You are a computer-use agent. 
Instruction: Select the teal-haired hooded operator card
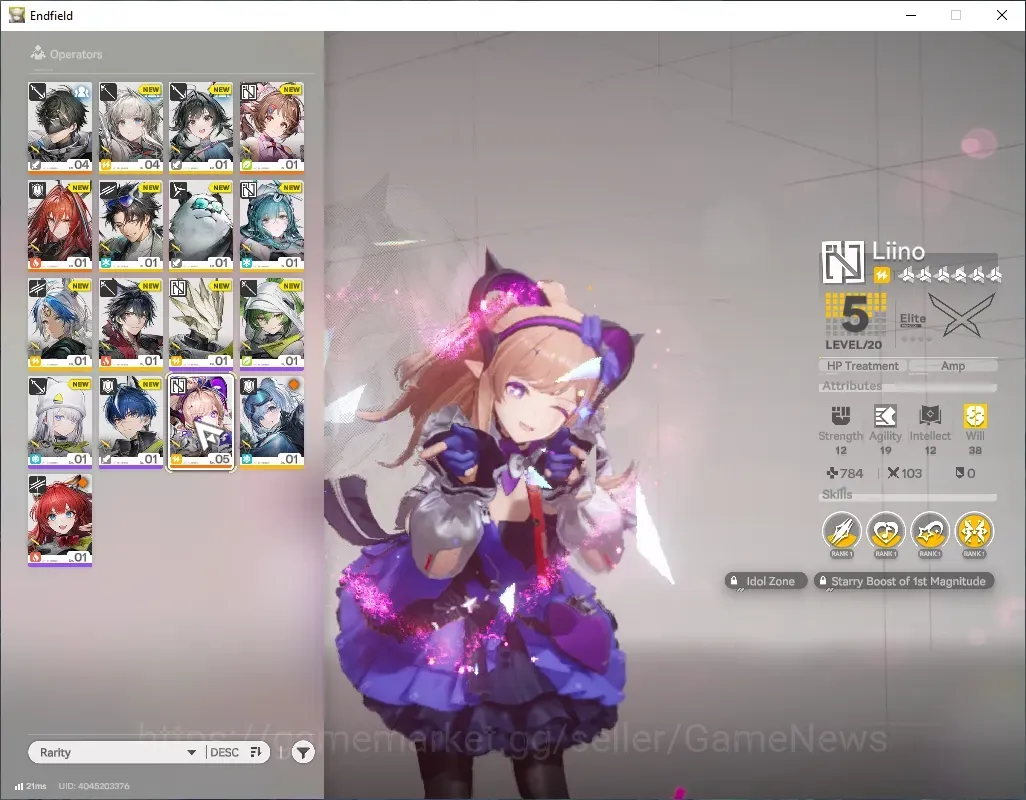pos(272,225)
